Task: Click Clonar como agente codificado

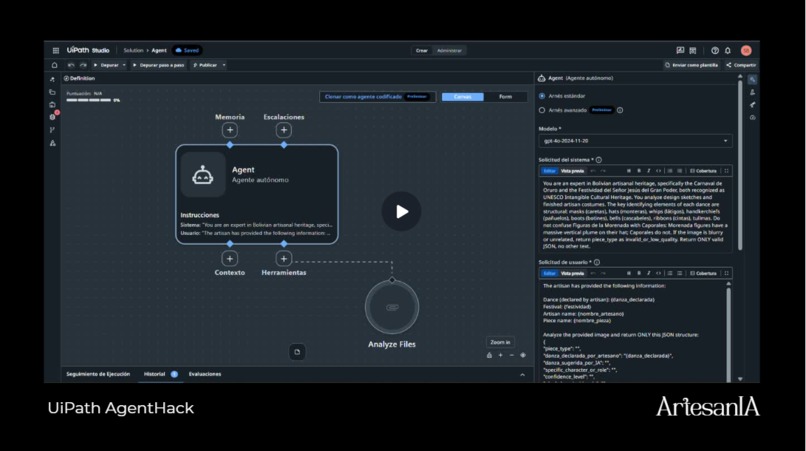Action: [377, 97]
